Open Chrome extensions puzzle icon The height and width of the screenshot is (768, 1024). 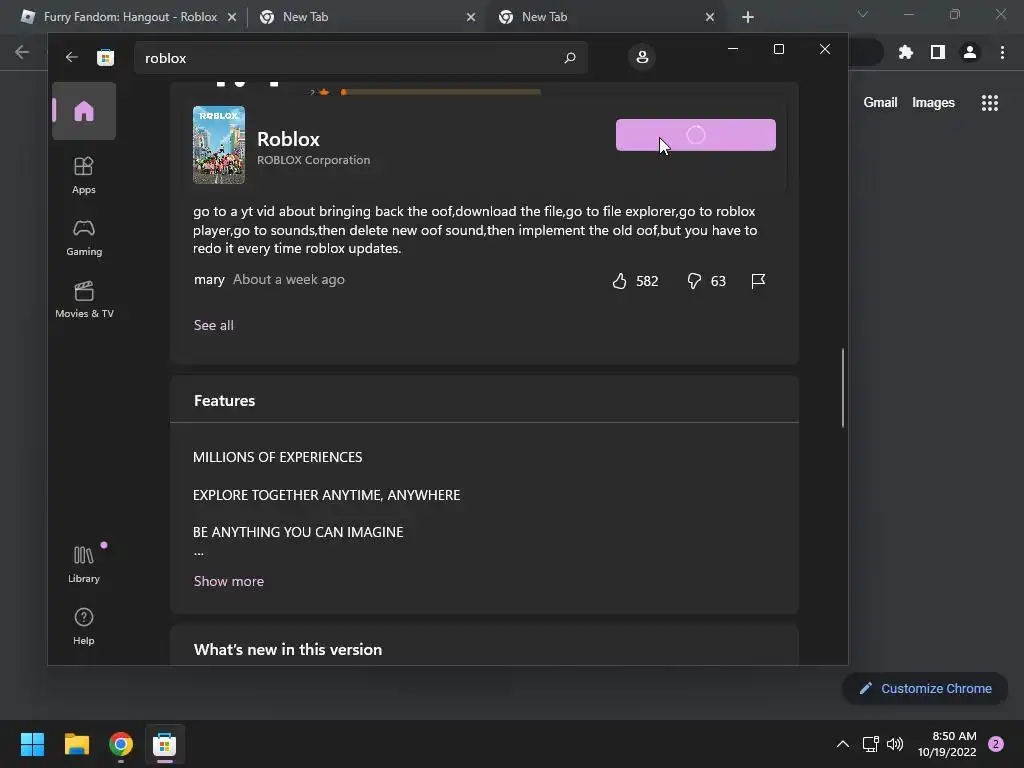[x=905, y=52]
